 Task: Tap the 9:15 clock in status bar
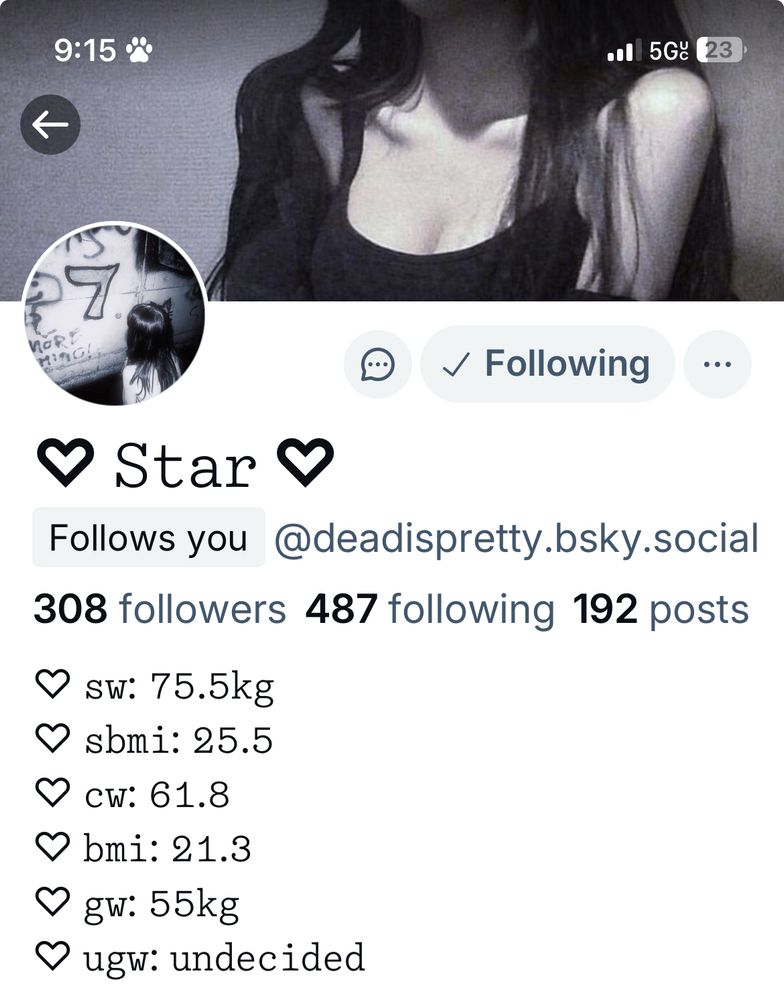pyautogui.click(x=85, y=50)
